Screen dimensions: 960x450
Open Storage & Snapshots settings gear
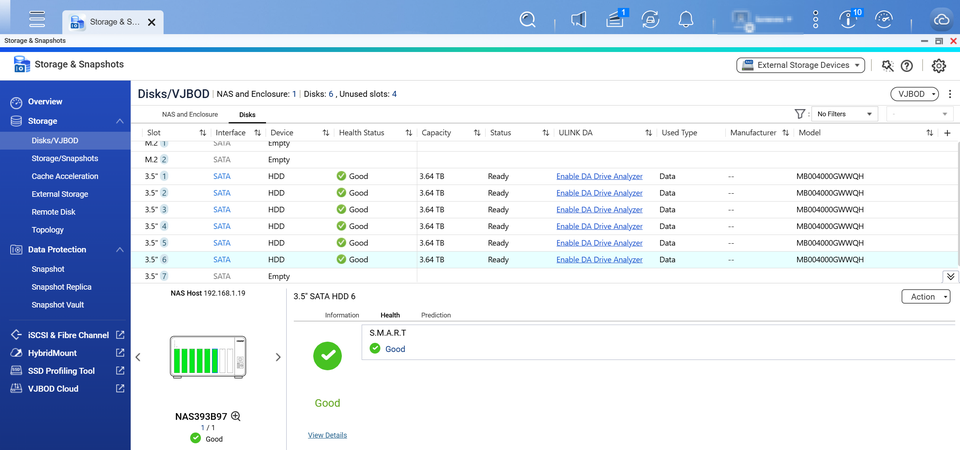click(938, 66)
